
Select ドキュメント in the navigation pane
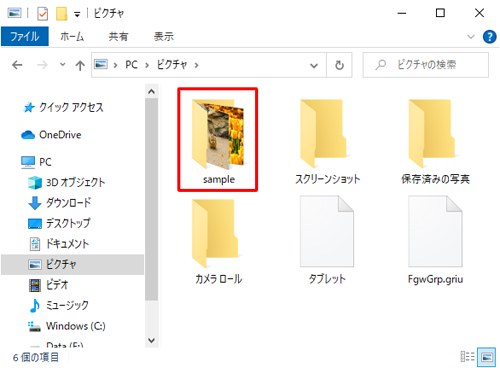coord(59,244)
